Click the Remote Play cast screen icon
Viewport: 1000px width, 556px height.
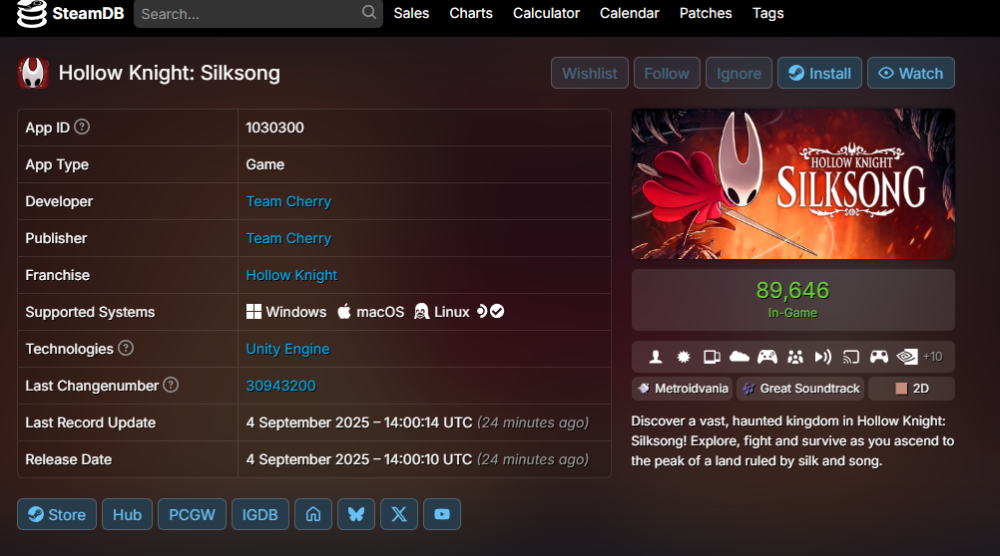(x=851, y=356)
